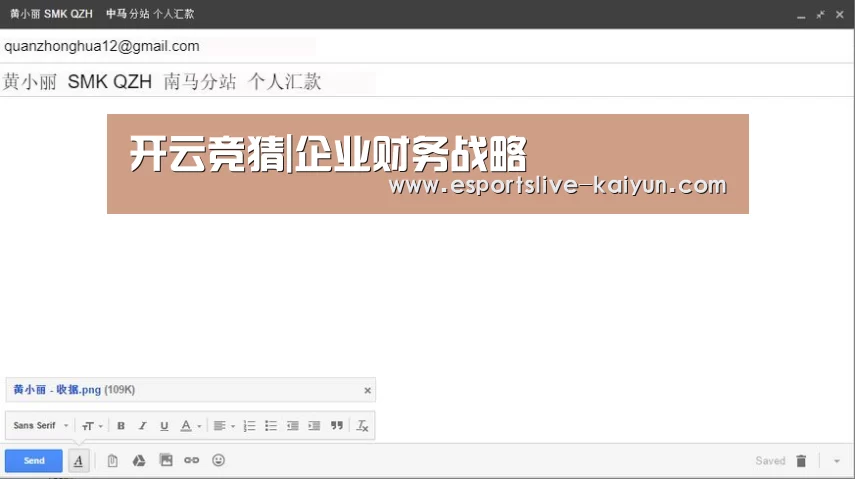
Task: Send the email with Send button
Action: [x=34, y=460]
